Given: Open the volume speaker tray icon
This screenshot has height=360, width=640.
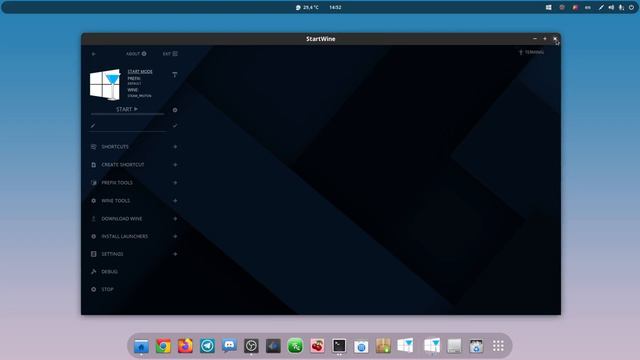Looking at the screenshot, I should coord(611,7).
